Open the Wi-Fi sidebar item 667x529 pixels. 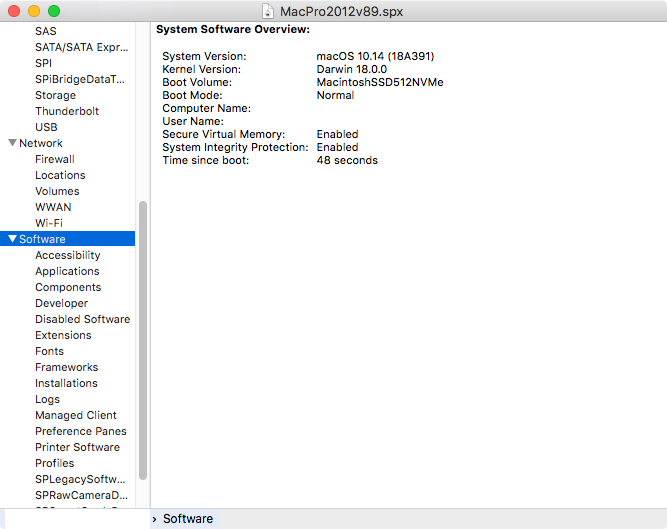(x=48, y=223)
